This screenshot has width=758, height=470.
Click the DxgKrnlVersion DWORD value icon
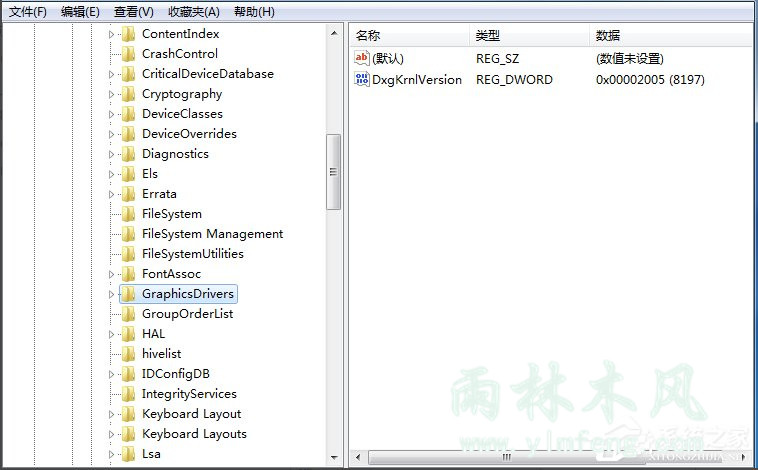point(362,79)
